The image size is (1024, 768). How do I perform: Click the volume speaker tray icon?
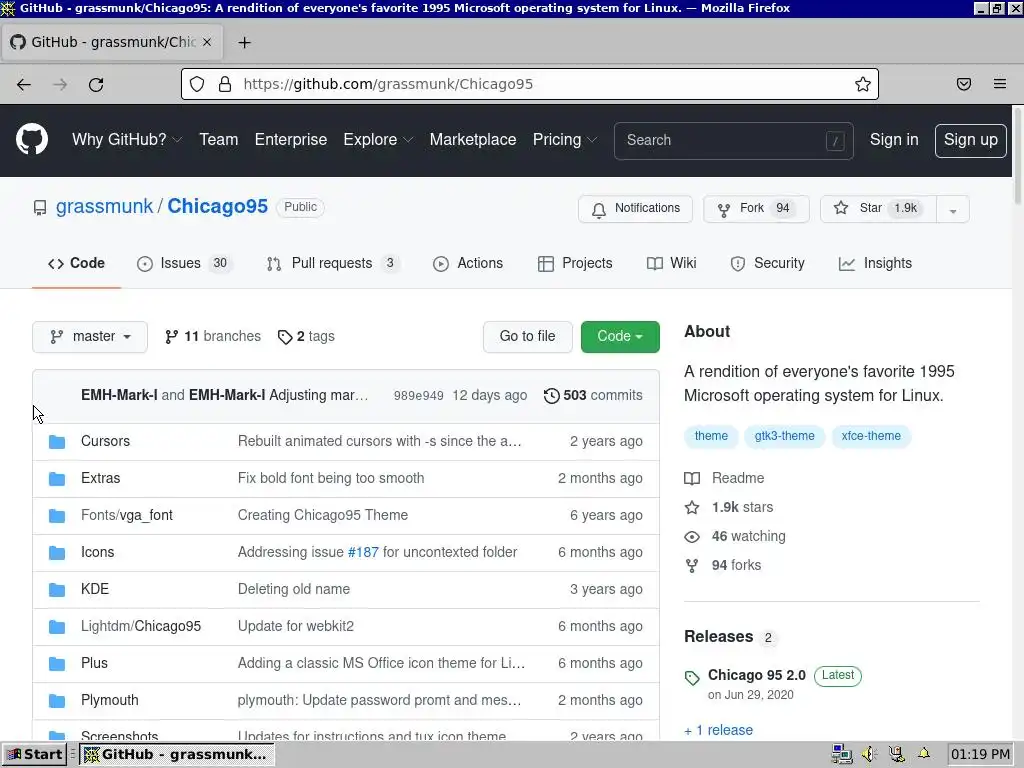pyautogui.click(x=869, y=754)
